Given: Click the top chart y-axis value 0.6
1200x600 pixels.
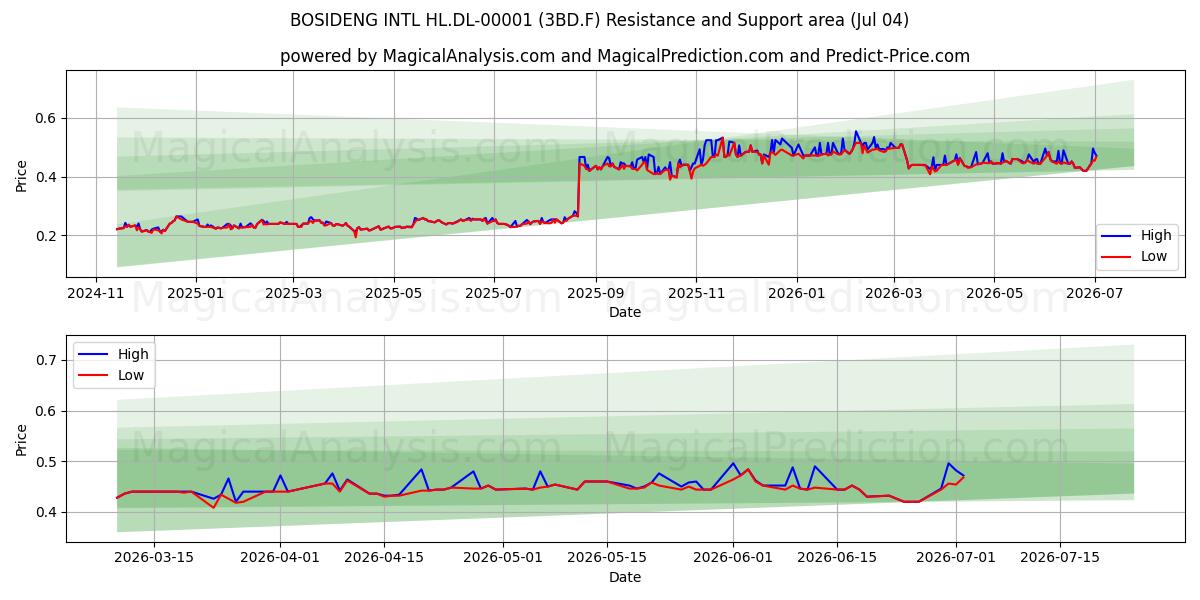Looking at the screenshot, I should click(x=48, y=118).
